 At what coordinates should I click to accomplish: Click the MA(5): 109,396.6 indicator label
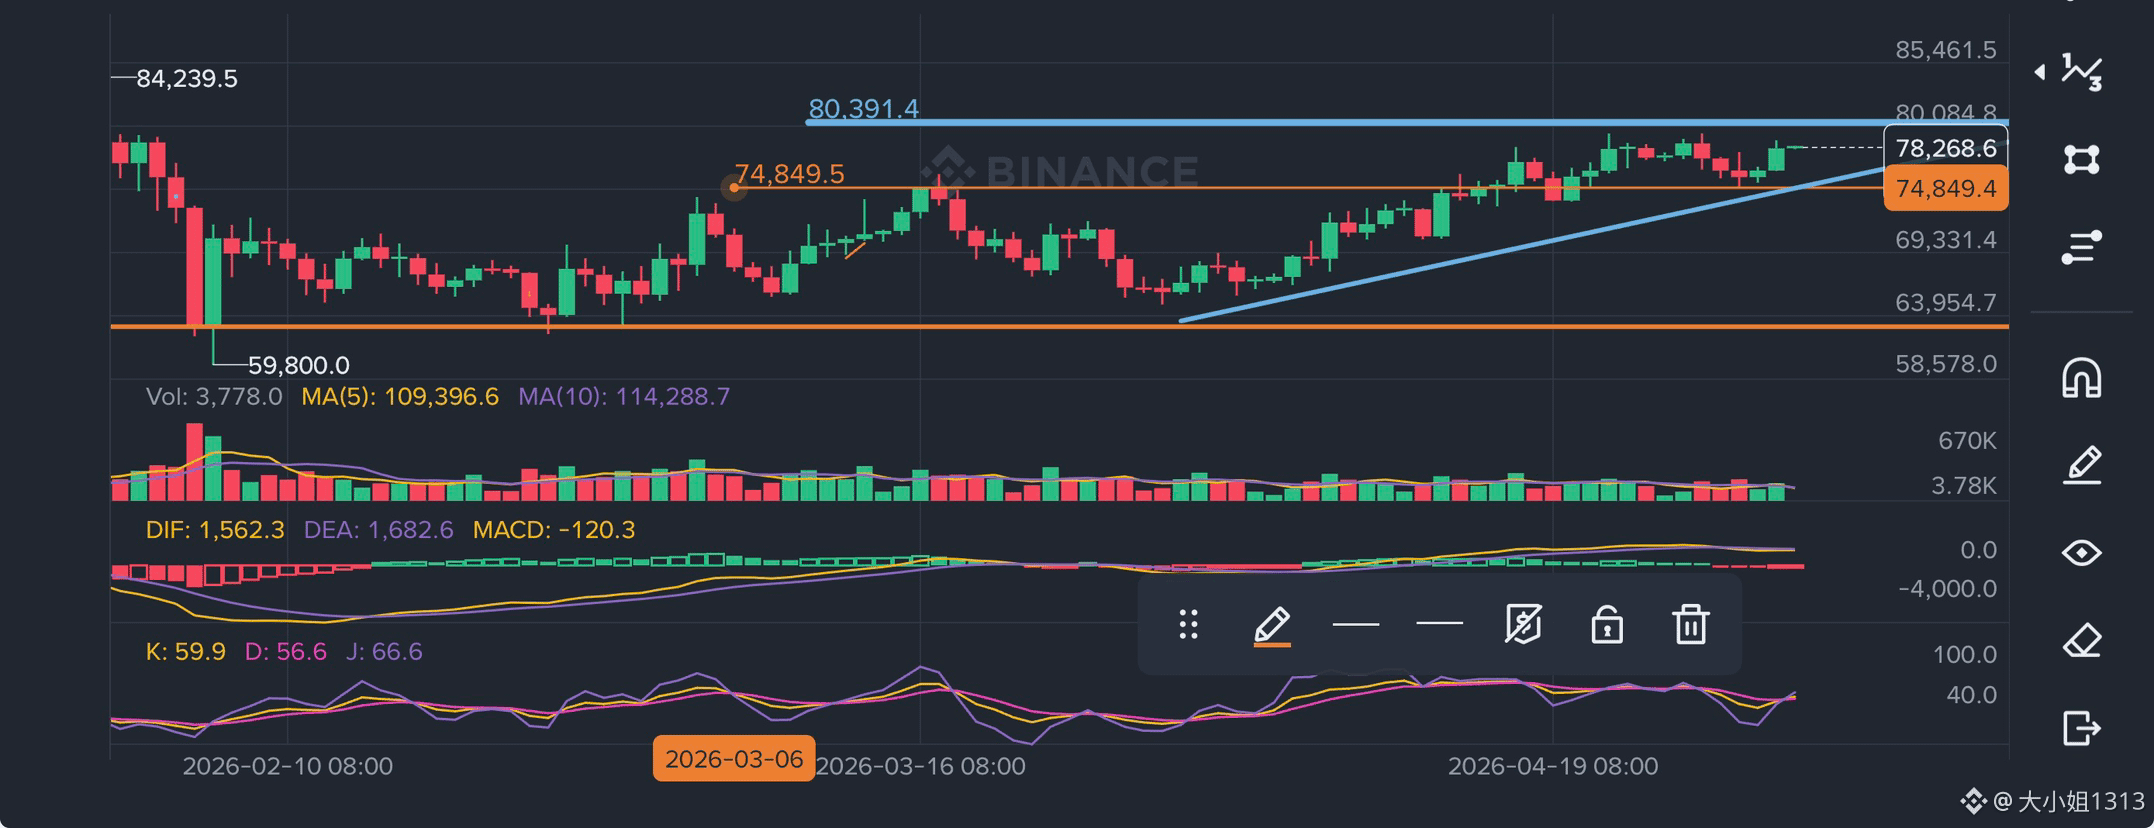400,397
